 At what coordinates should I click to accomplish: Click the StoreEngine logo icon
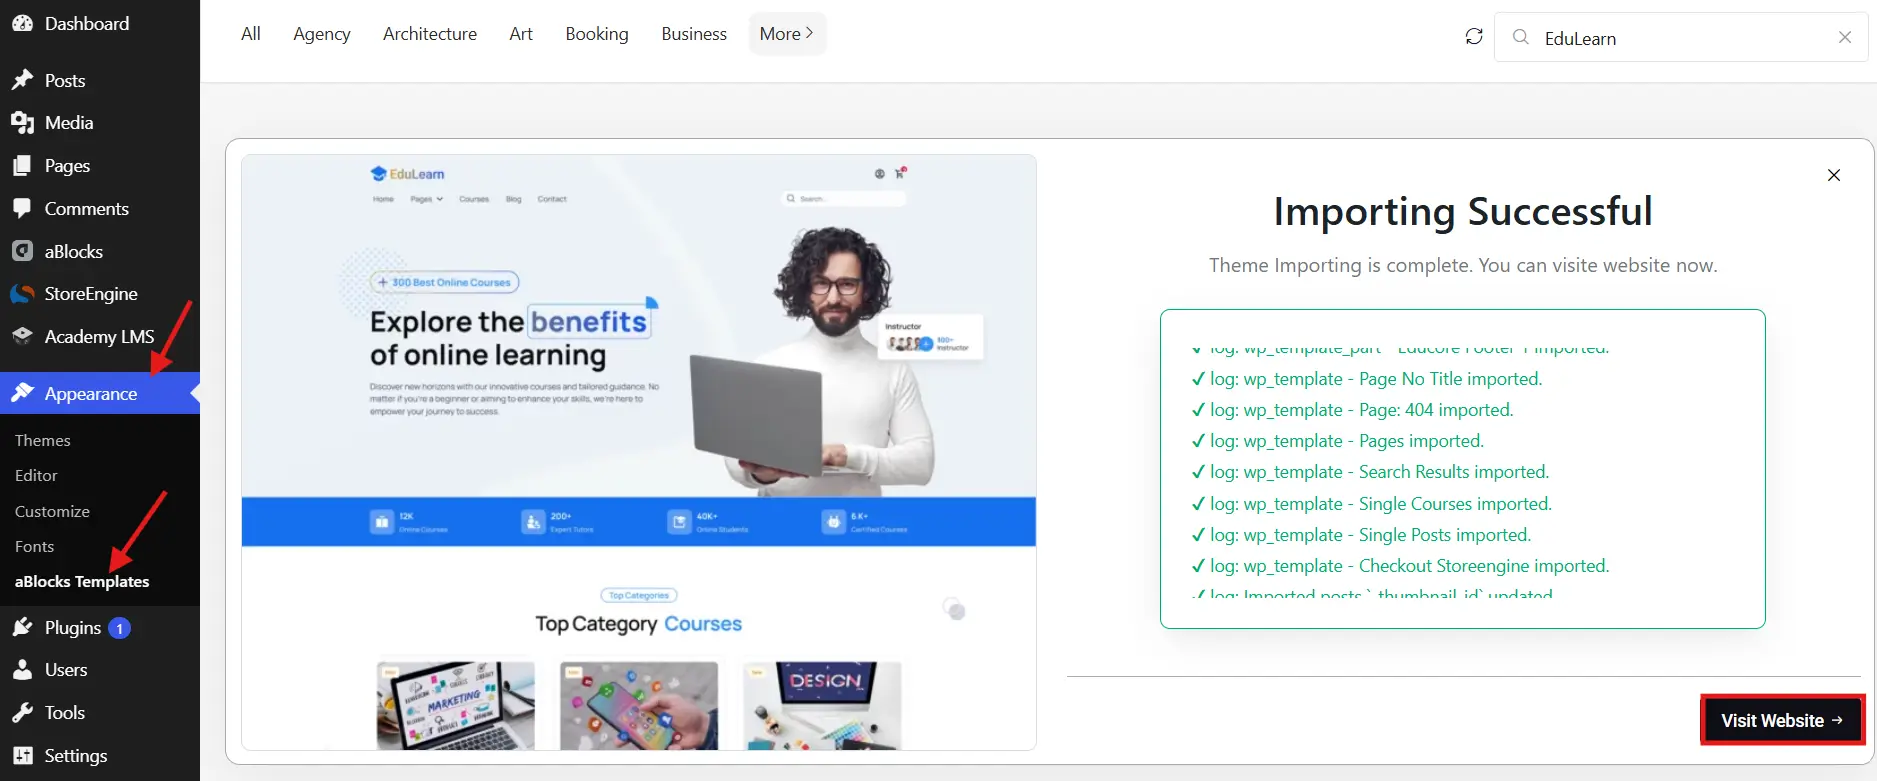pos(22,294)
